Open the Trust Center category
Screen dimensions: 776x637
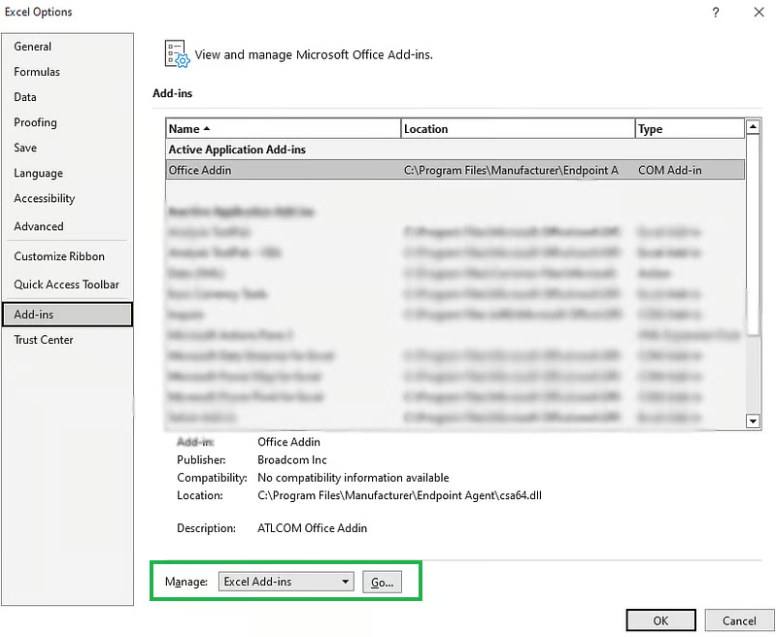click(43, 340)
